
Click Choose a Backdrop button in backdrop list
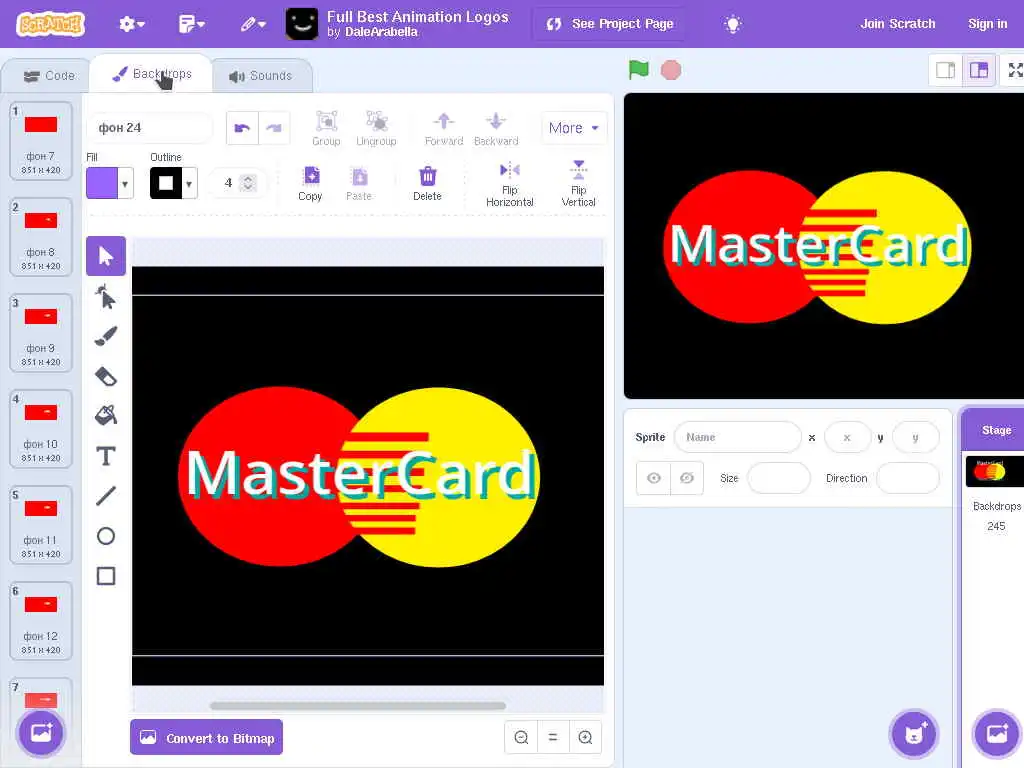coord(41,733)
